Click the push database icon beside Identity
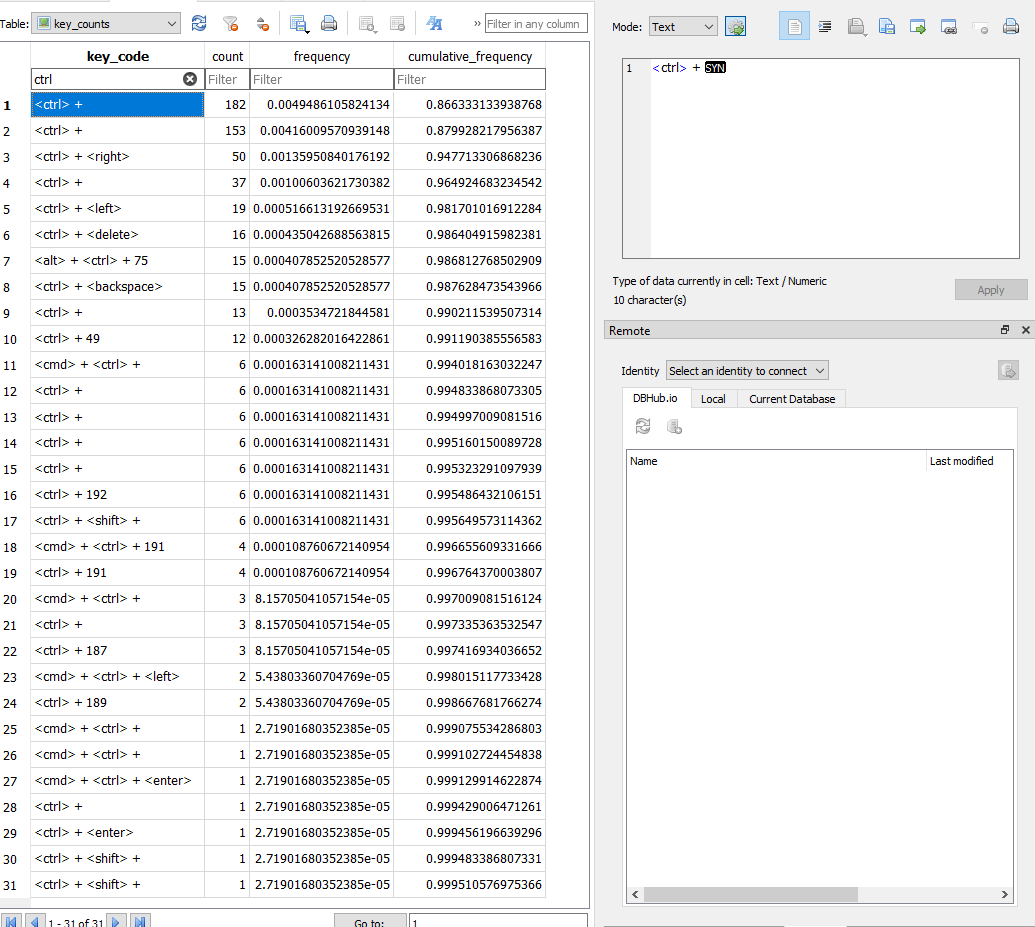Screen dimensions: 1035x927 (1008, 370)
